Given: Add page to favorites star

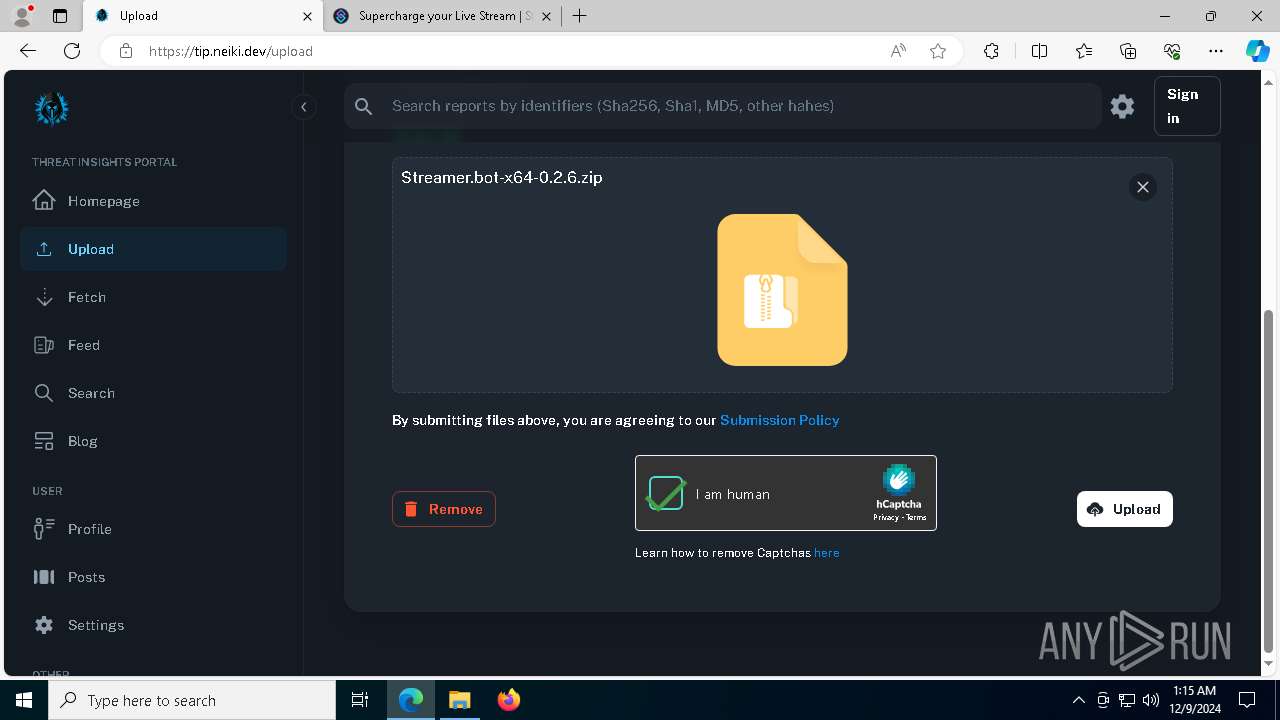Looking at the screenshot, I should click(938, 51).
